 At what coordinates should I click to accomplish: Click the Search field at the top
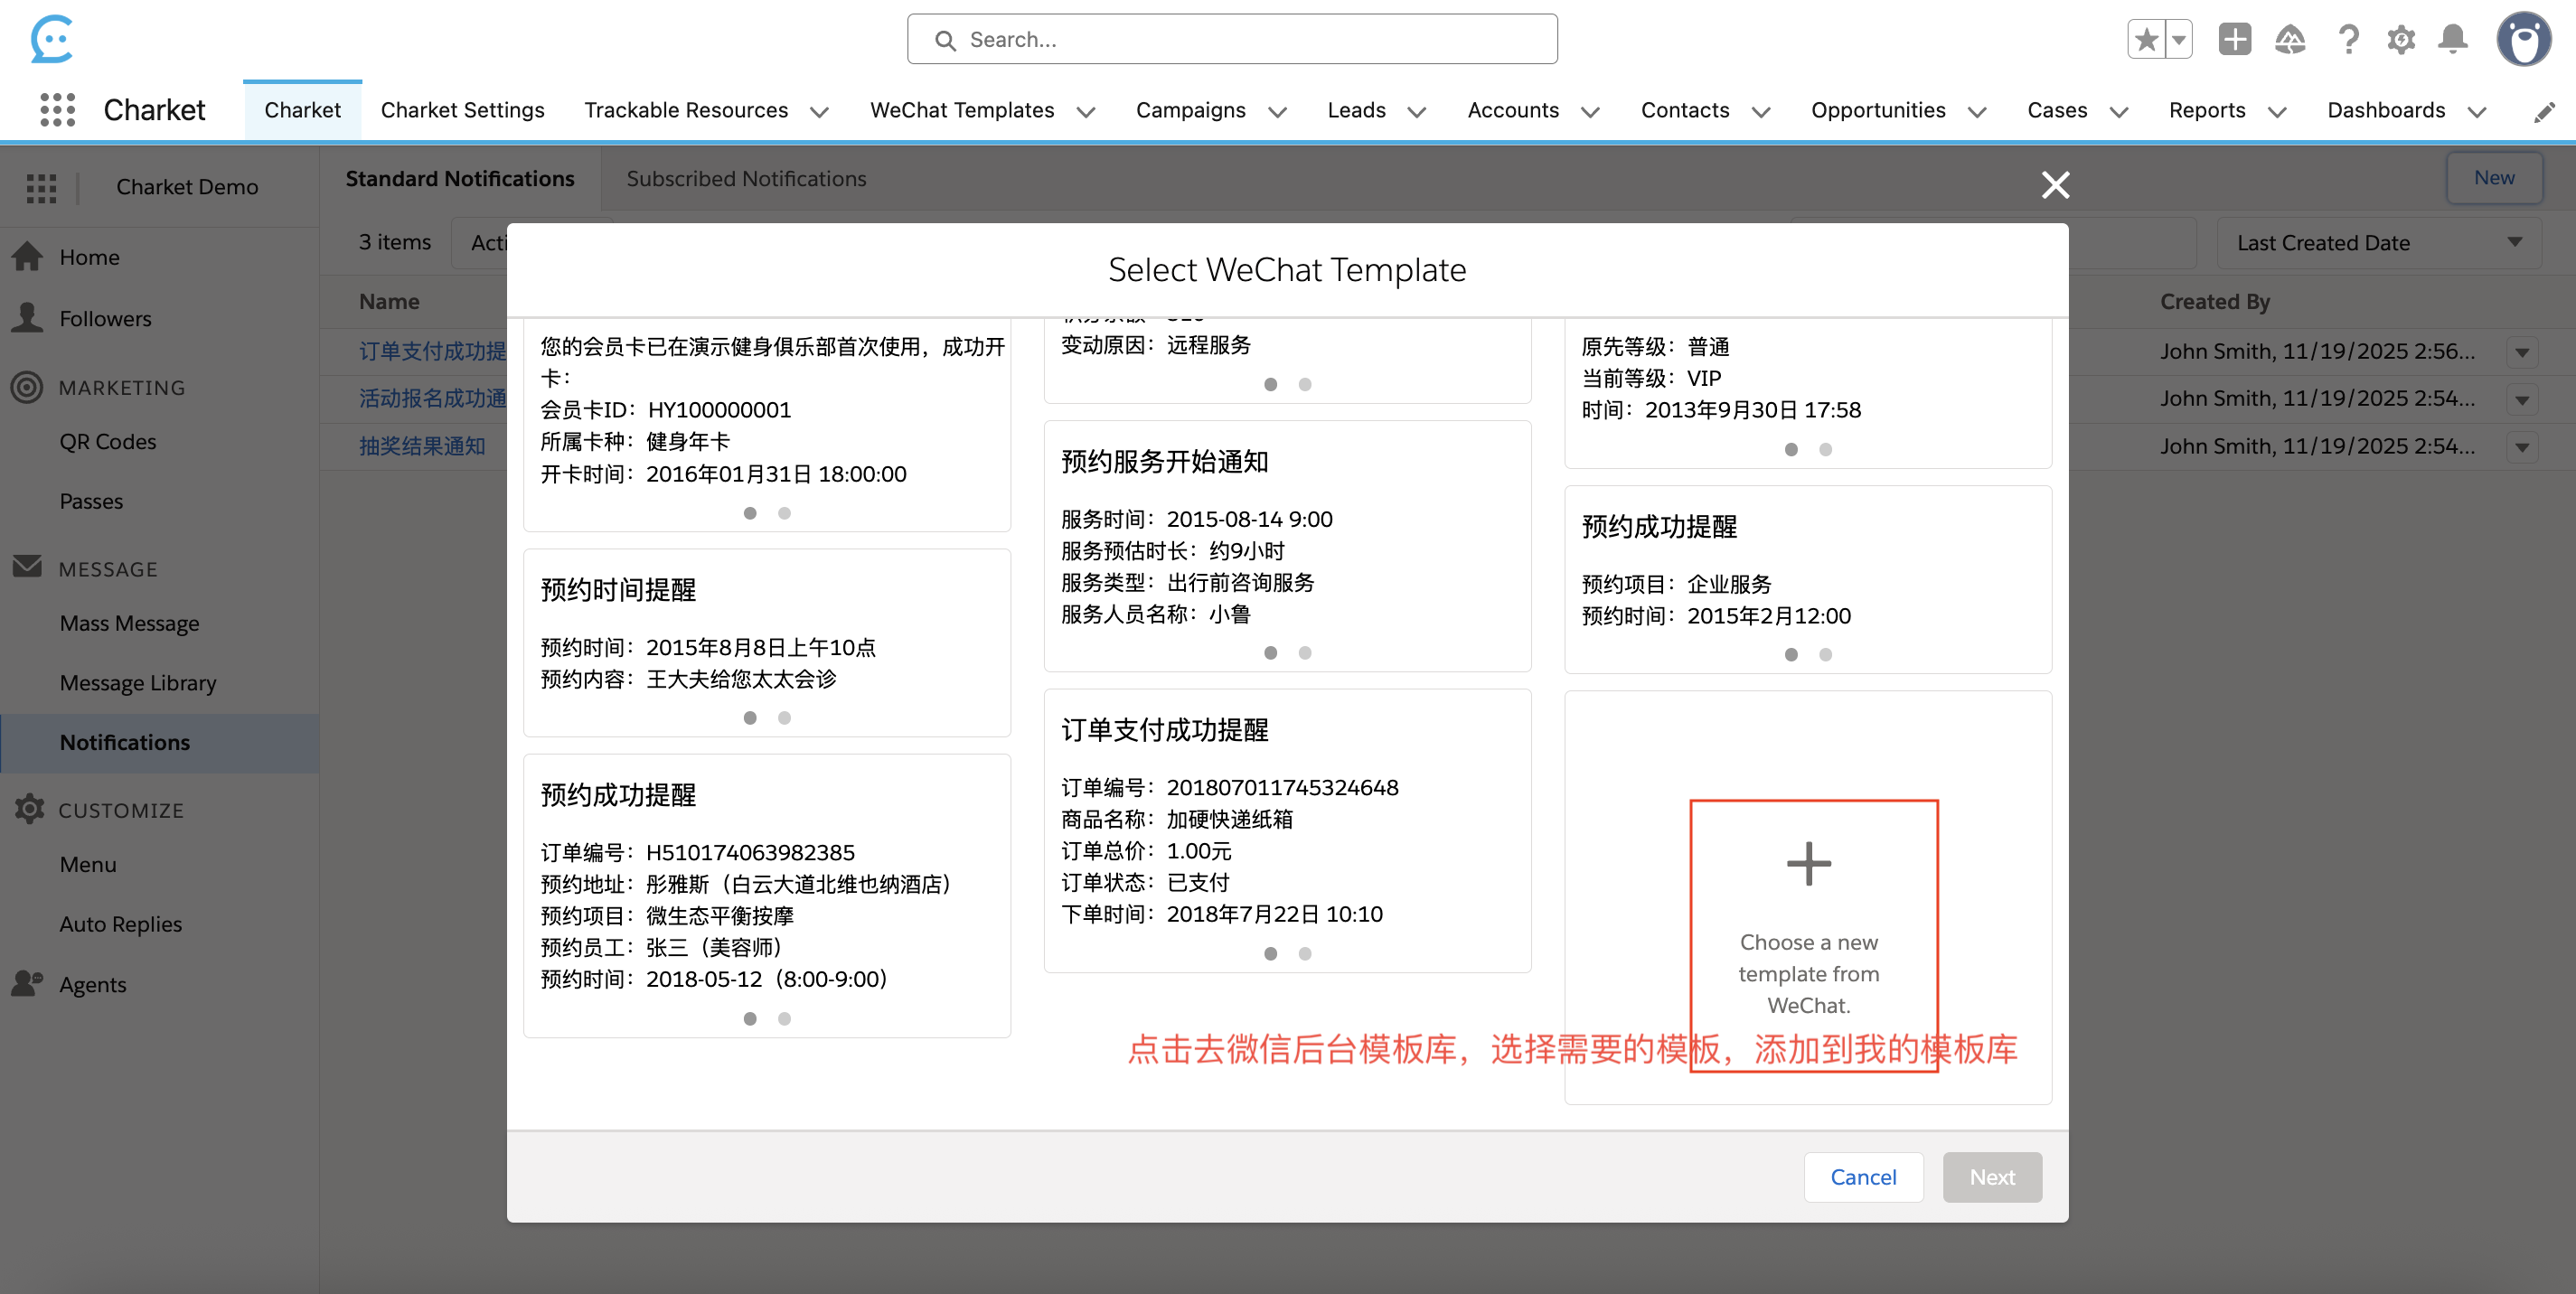pyautogui.click(x=1232, y=39)
